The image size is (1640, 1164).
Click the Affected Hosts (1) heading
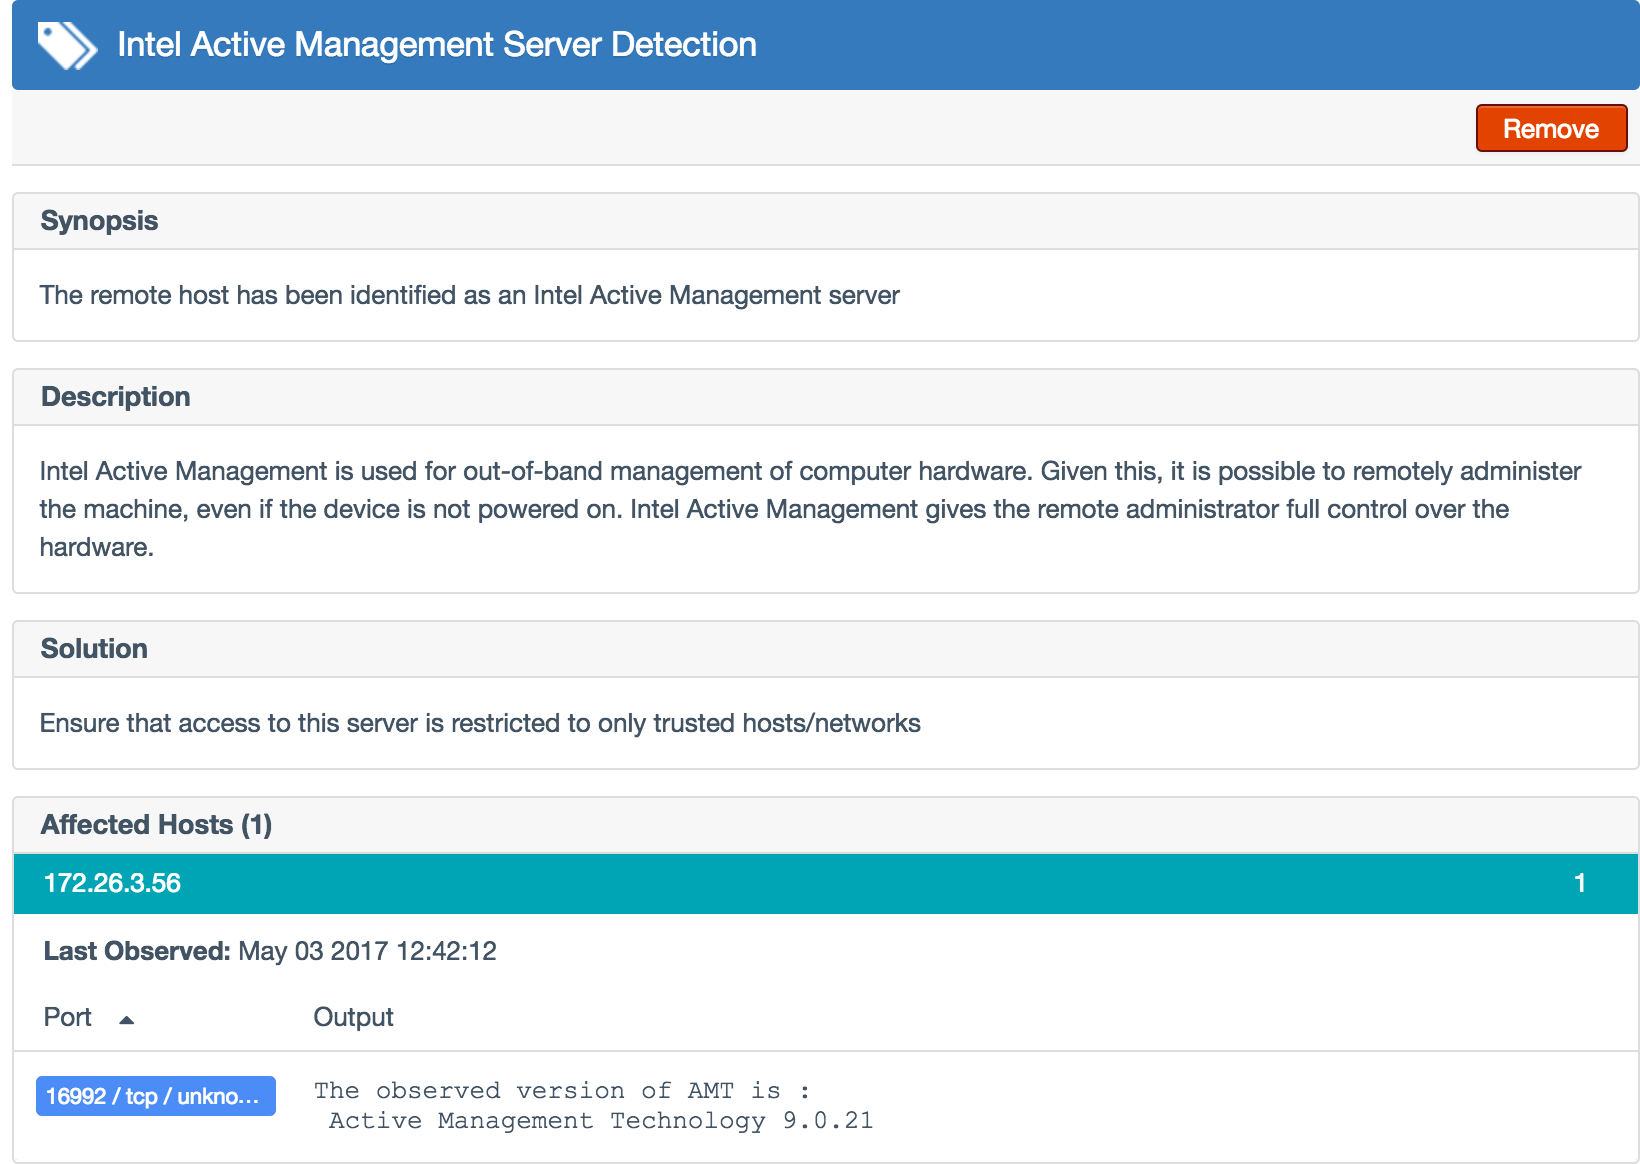[x=156, y=825]
